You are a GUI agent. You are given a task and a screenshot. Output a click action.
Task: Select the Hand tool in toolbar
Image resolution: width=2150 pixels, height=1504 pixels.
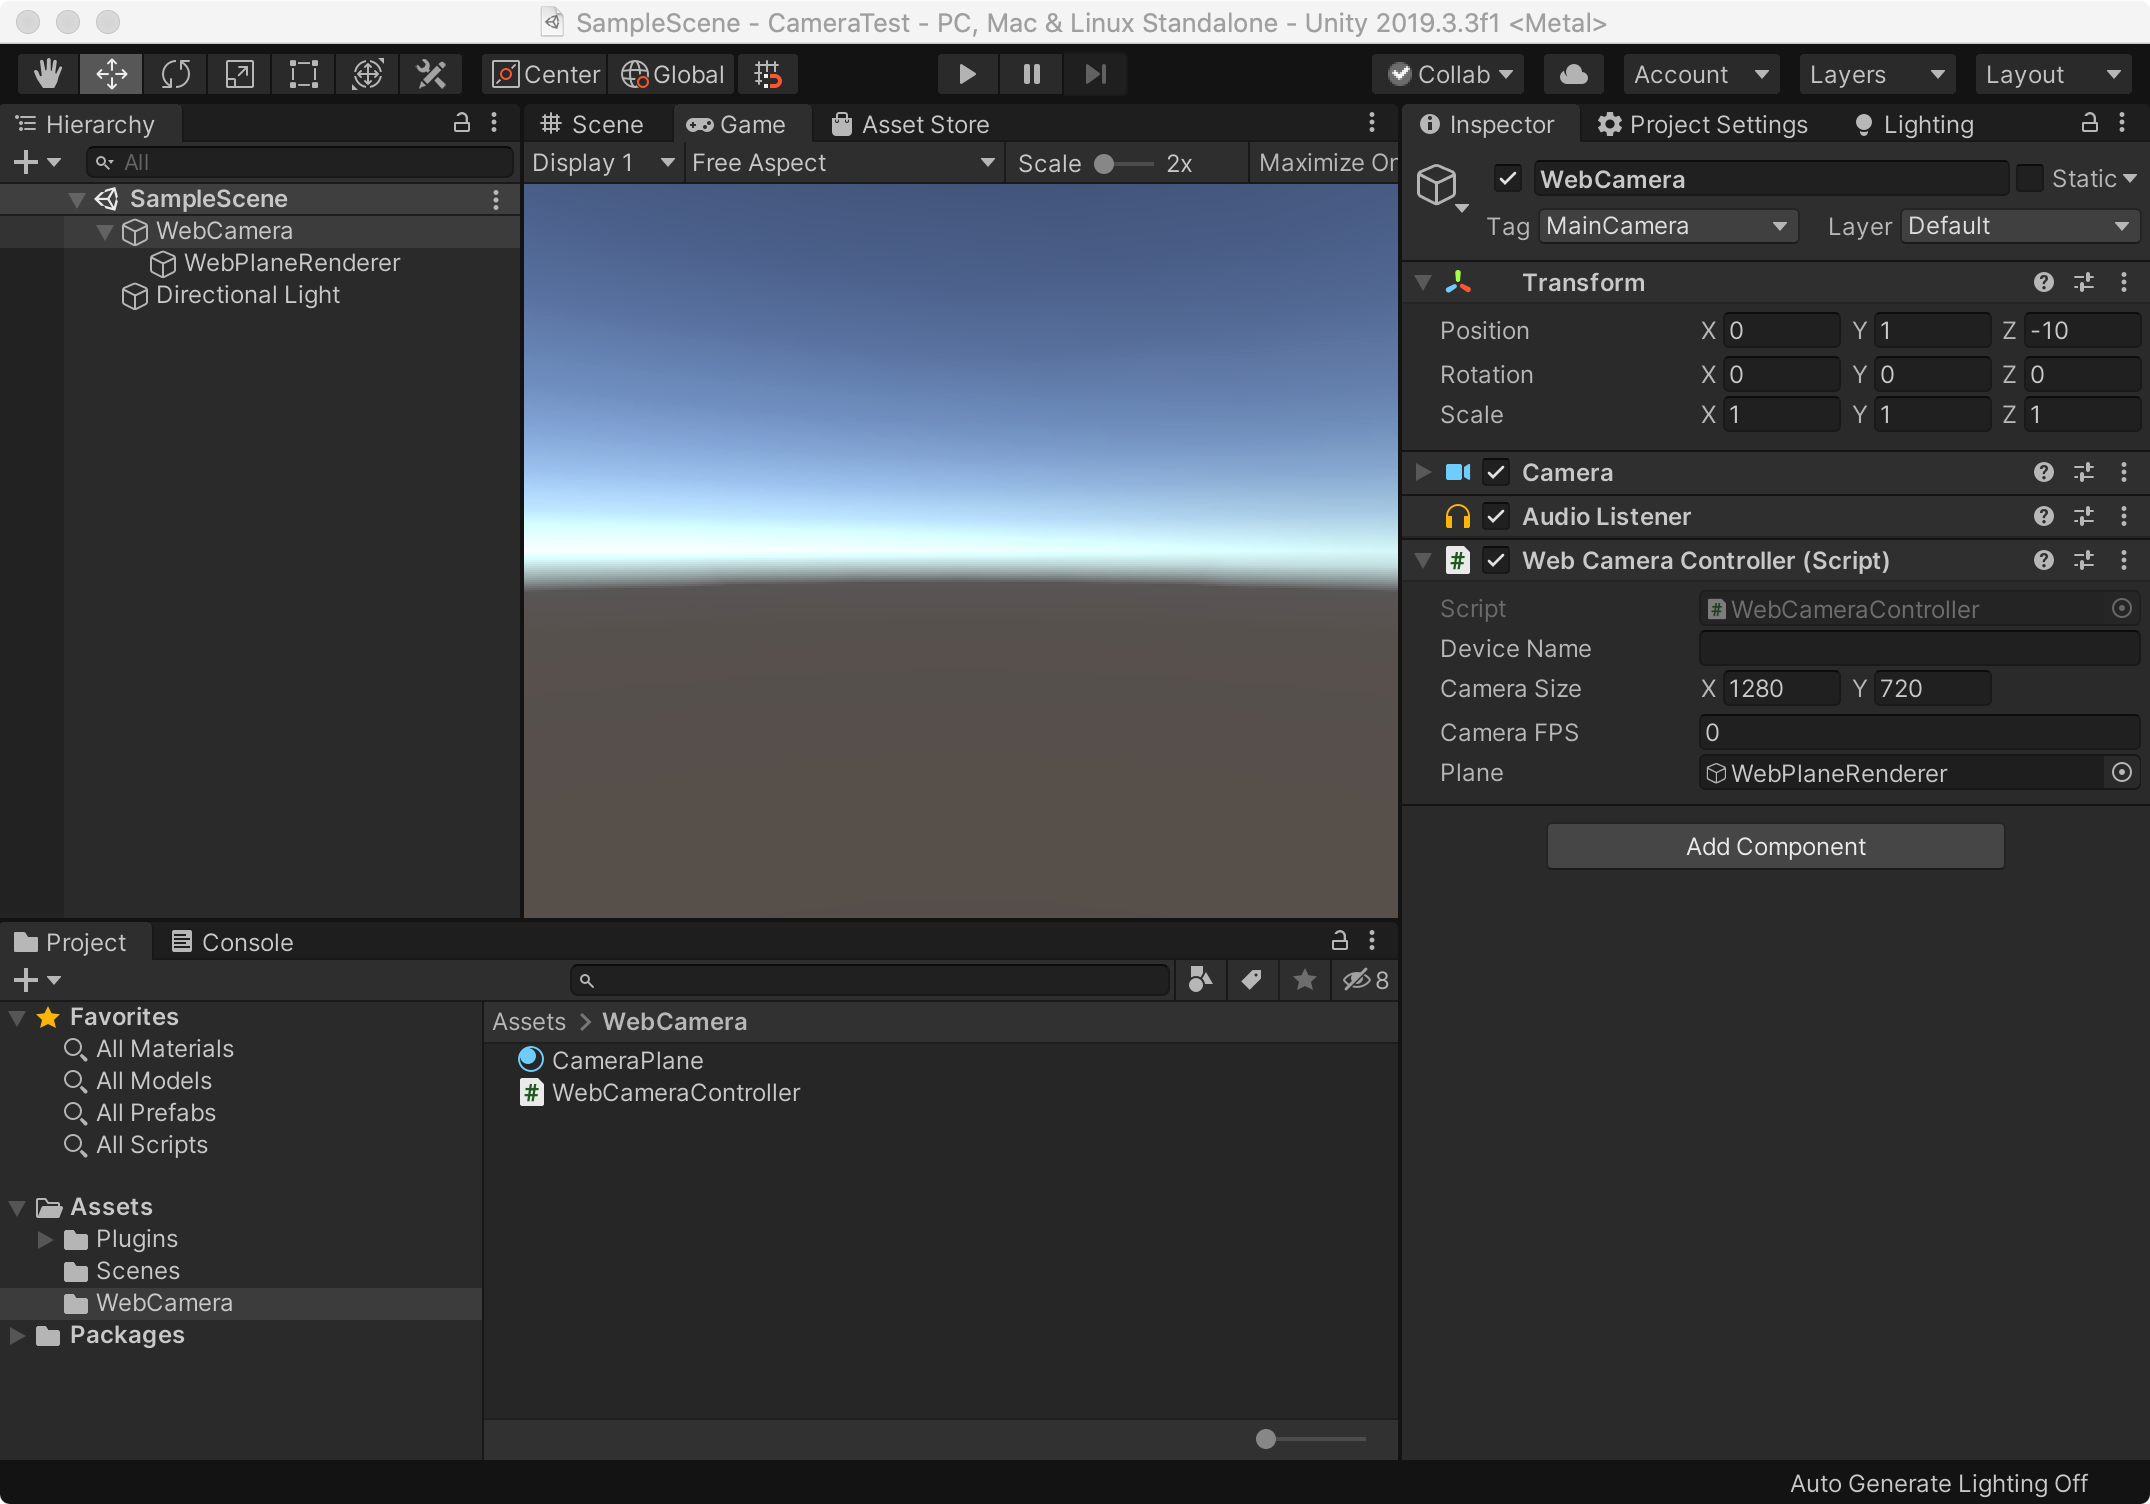(47, 74)
